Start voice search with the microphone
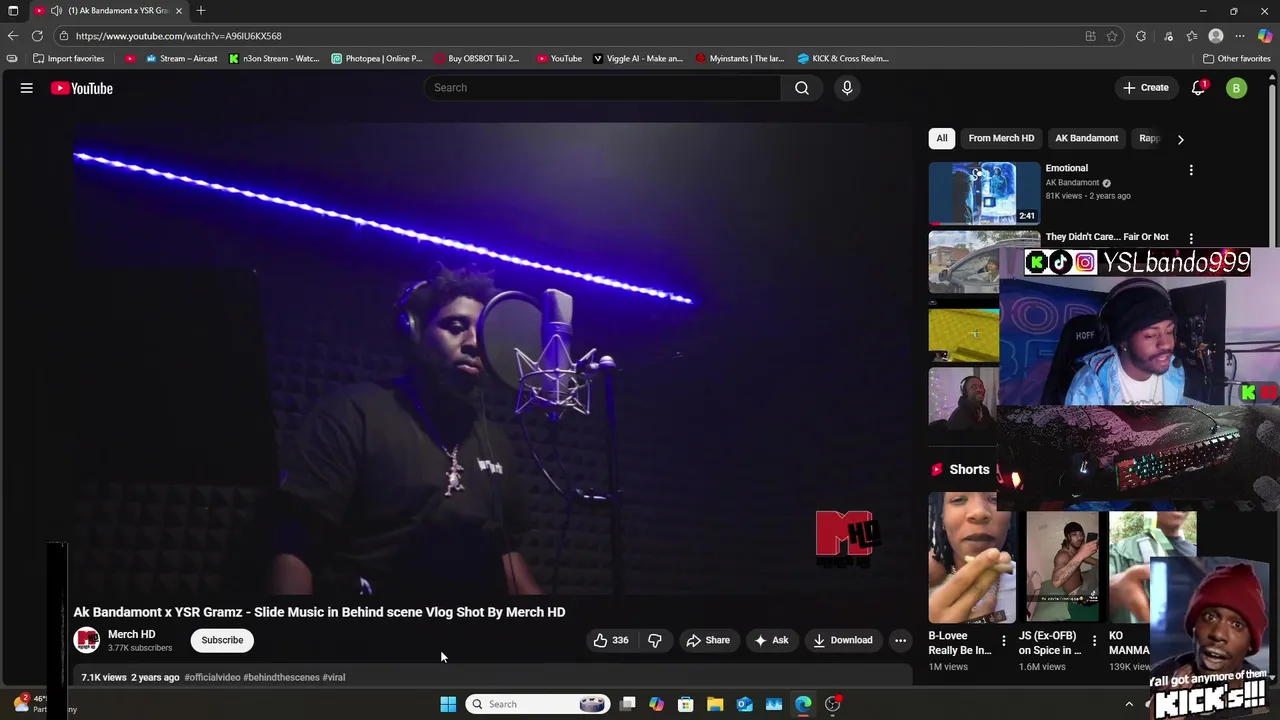Image resolution: width=1280 pixels, height=720 pixels. pyautogui.click(x=847, y=88)
